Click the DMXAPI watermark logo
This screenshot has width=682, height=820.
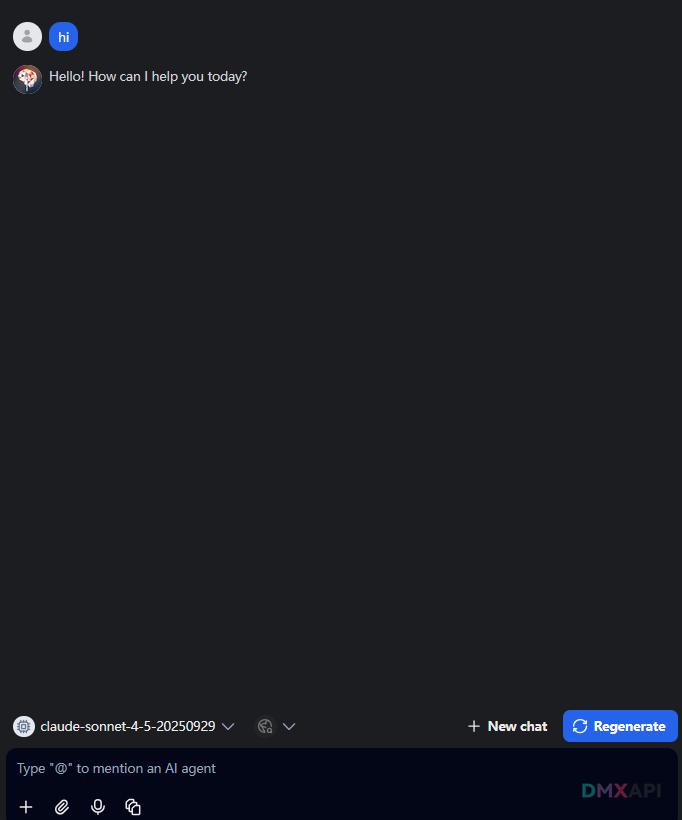[x=621, y=790]
